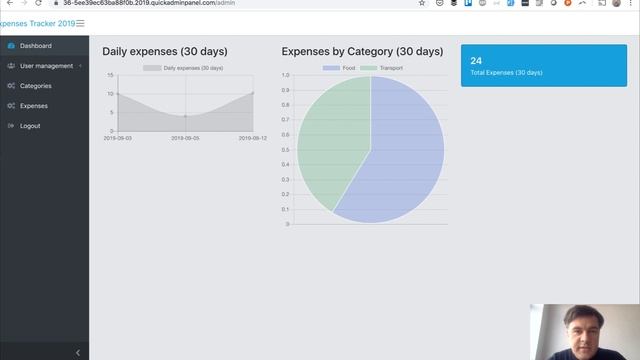The image size is (640, 360).
Task: Click the Expenses Tracker 2019 brand link
Action: tap(37, 23)
